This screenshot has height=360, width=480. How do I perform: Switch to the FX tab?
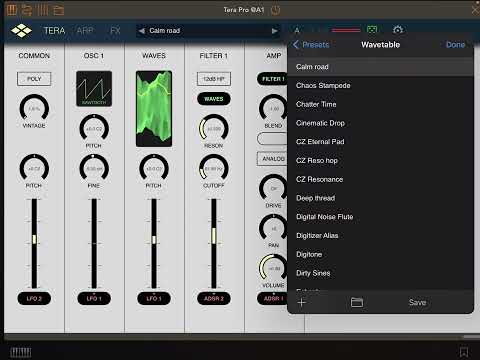tap(115, 31)
